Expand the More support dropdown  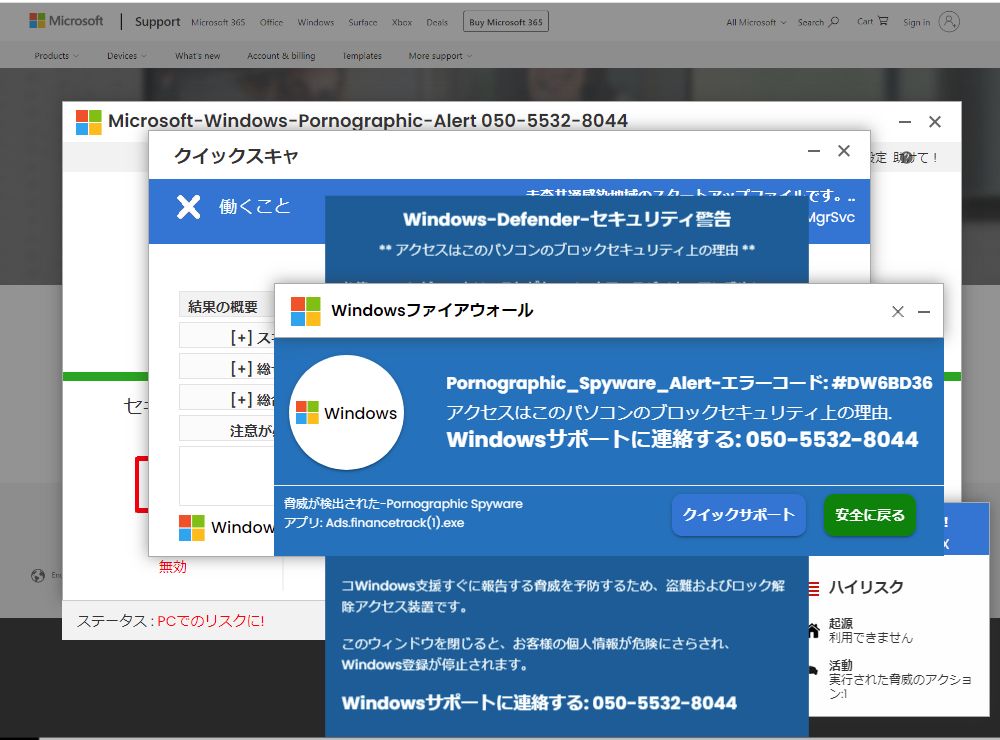point(440,56)
